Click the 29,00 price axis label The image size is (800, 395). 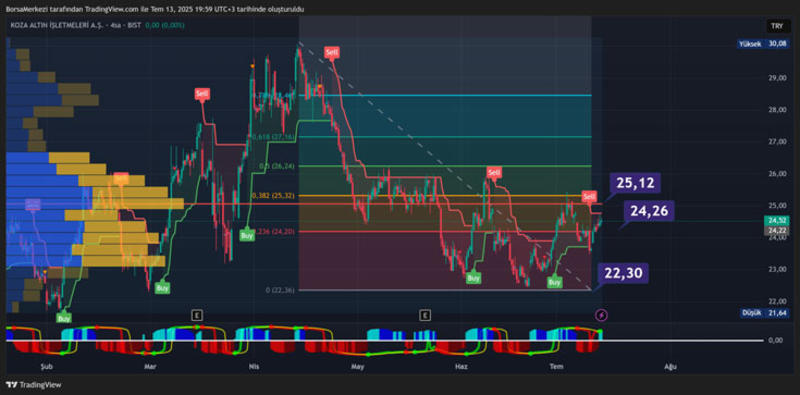click(x=778, y=78)
